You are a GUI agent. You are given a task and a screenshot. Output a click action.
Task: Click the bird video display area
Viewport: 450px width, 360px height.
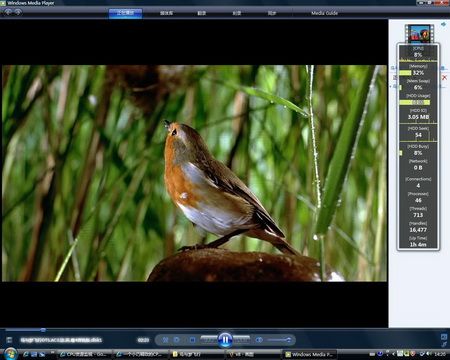tap(194, 173)
